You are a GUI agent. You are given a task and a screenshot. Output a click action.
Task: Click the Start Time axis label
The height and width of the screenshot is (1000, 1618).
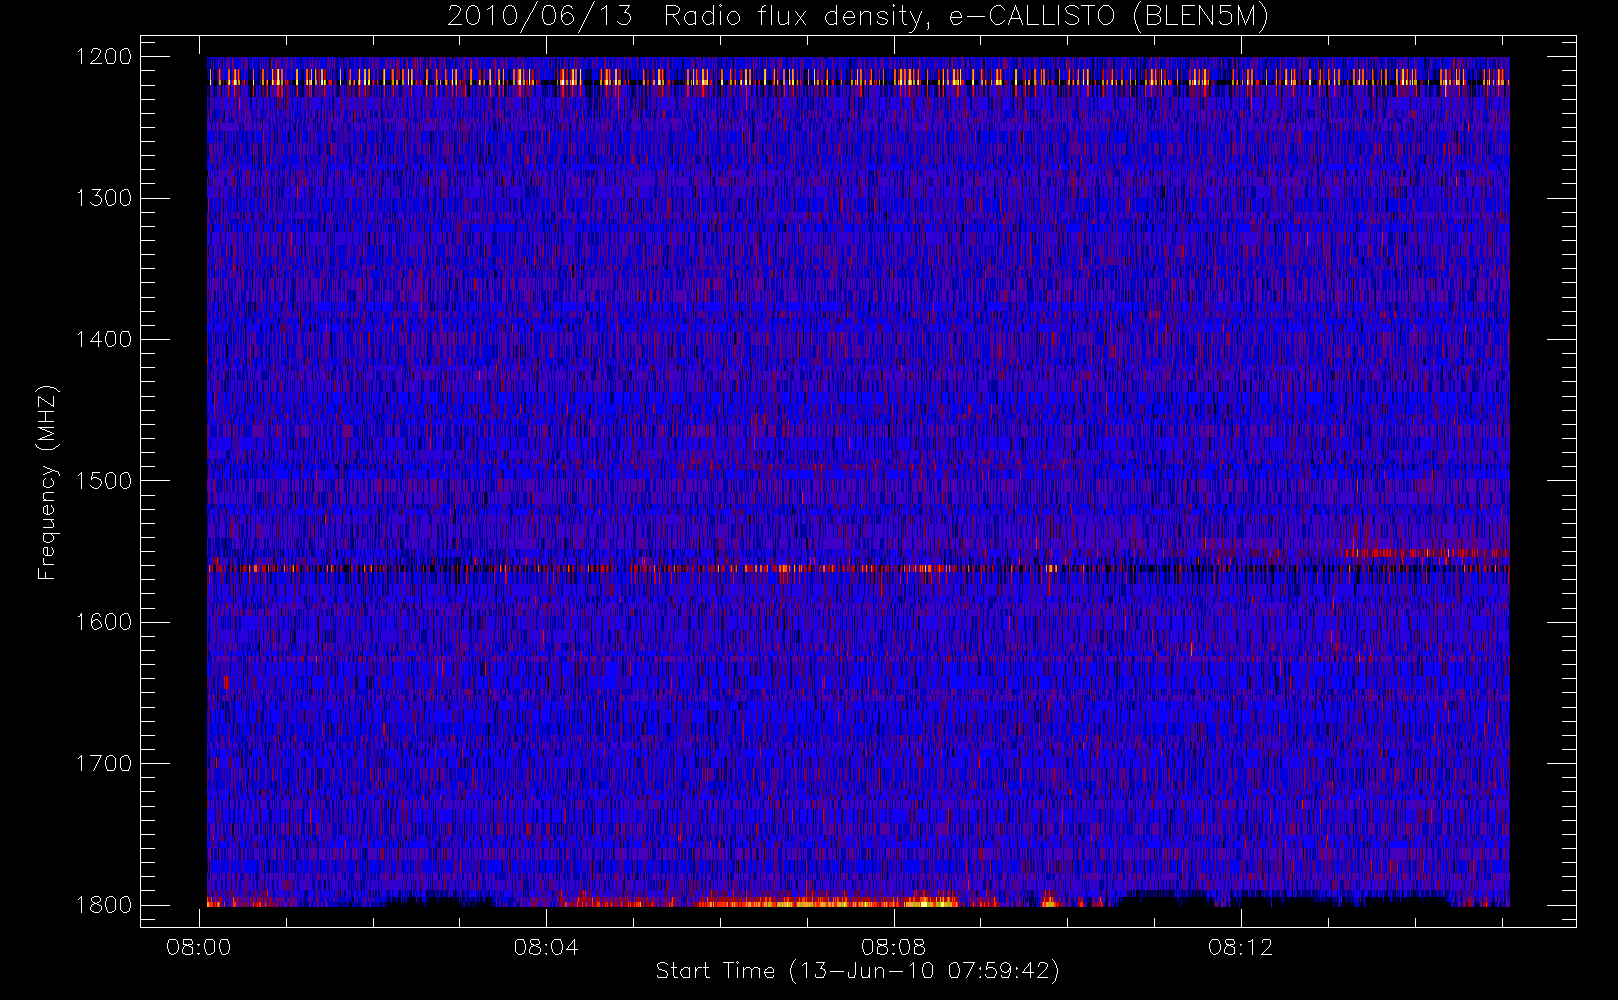(858, 971)
